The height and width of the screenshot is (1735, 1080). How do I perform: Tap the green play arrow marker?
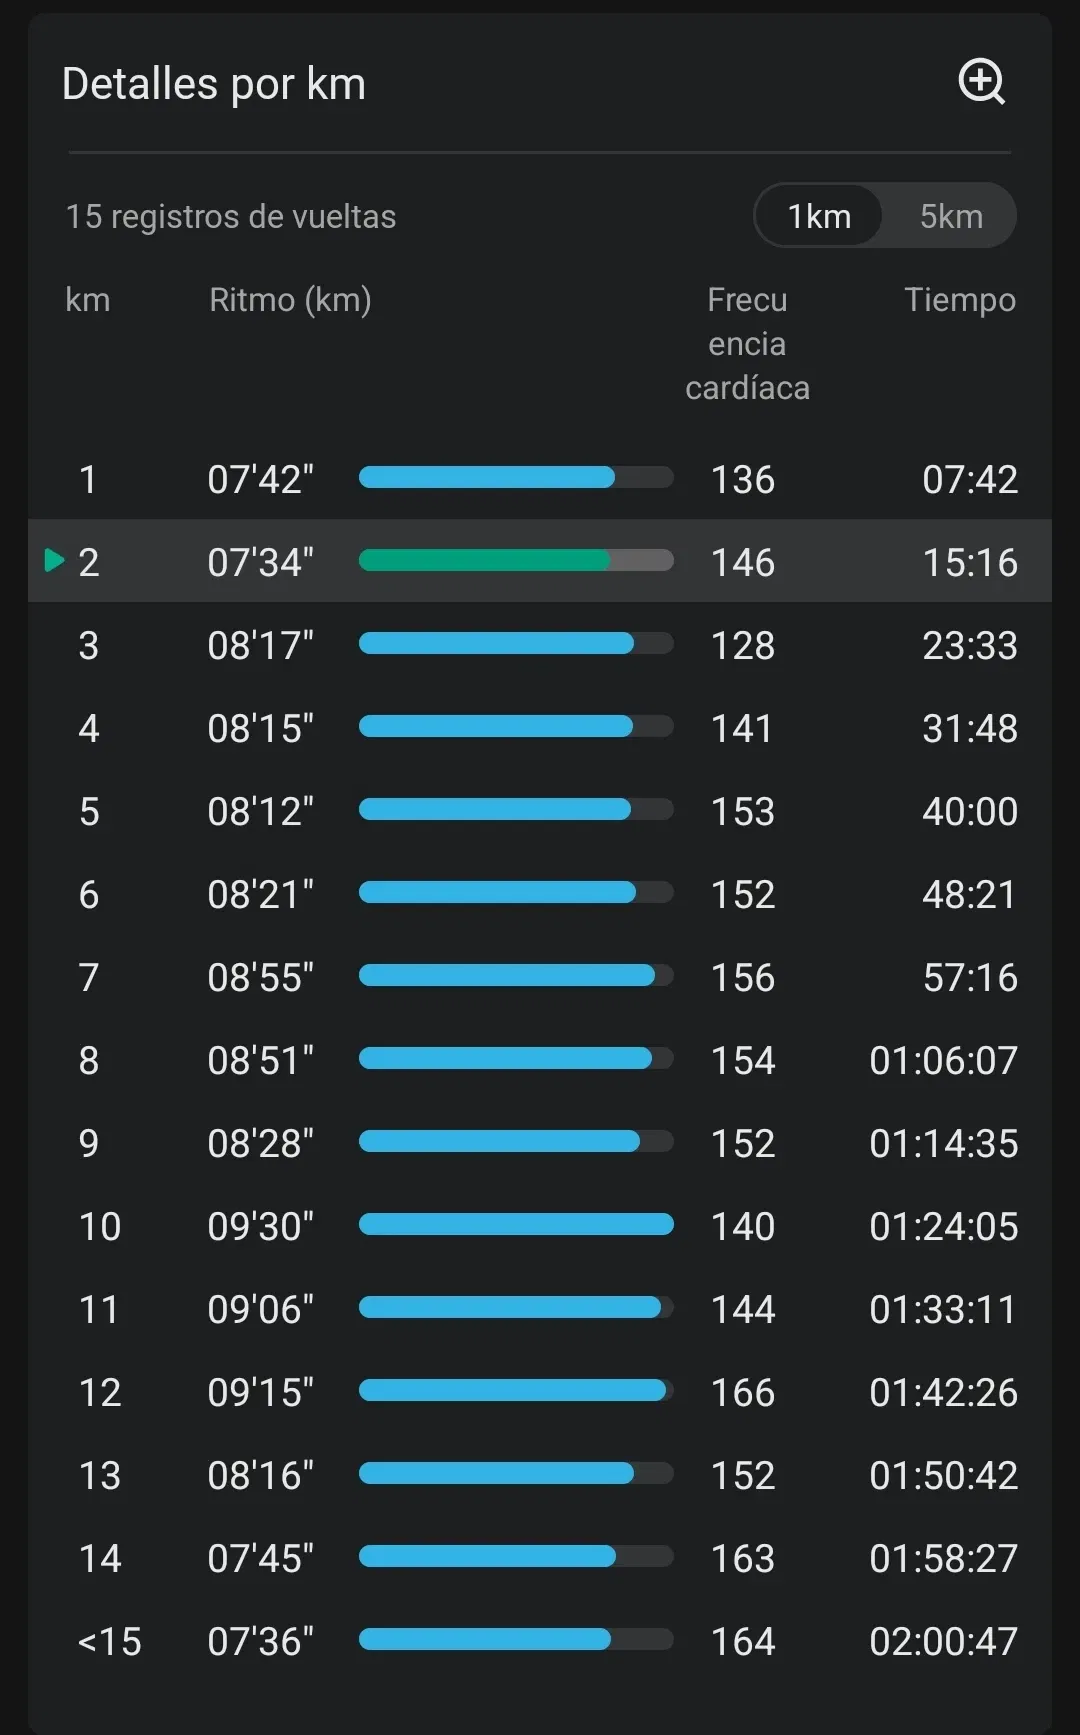(54, 560)
